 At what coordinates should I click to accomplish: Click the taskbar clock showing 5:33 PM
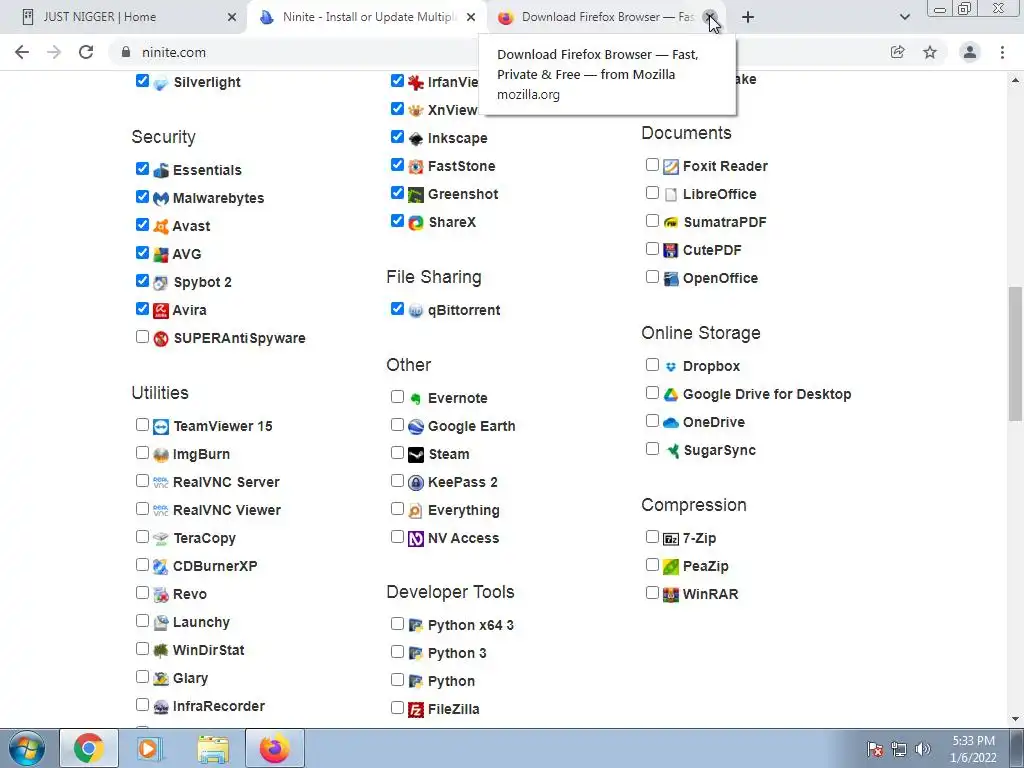click(x=973, y=749)
